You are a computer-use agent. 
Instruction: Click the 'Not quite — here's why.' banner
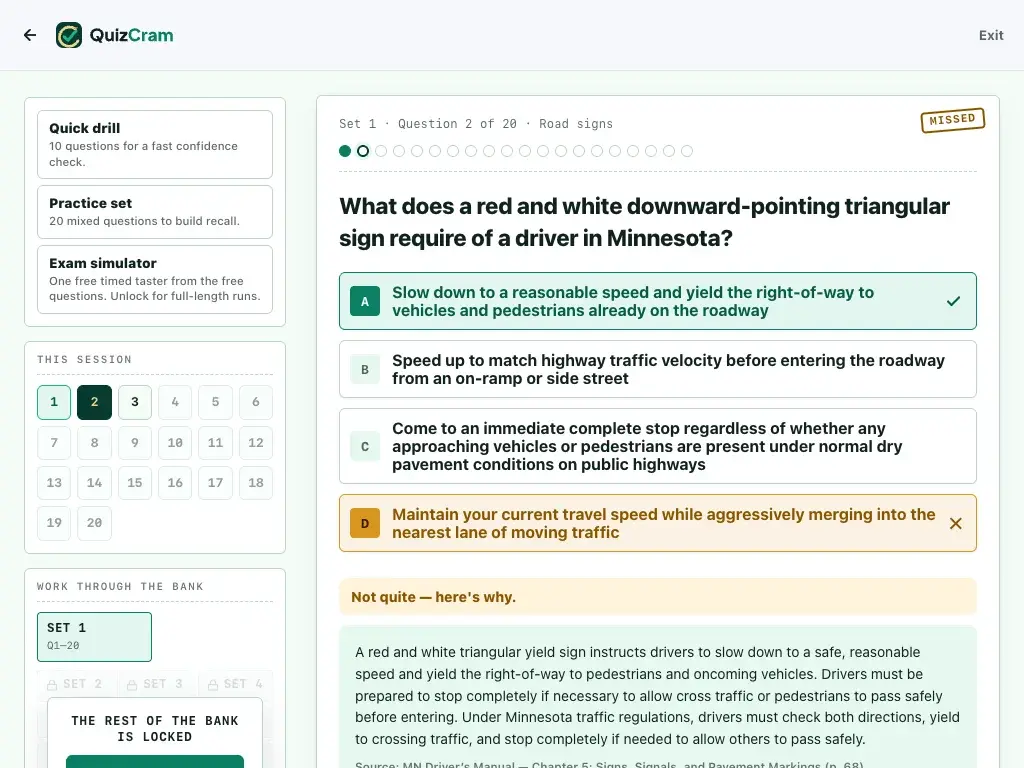pyautogui.click(x=658, y=597)
